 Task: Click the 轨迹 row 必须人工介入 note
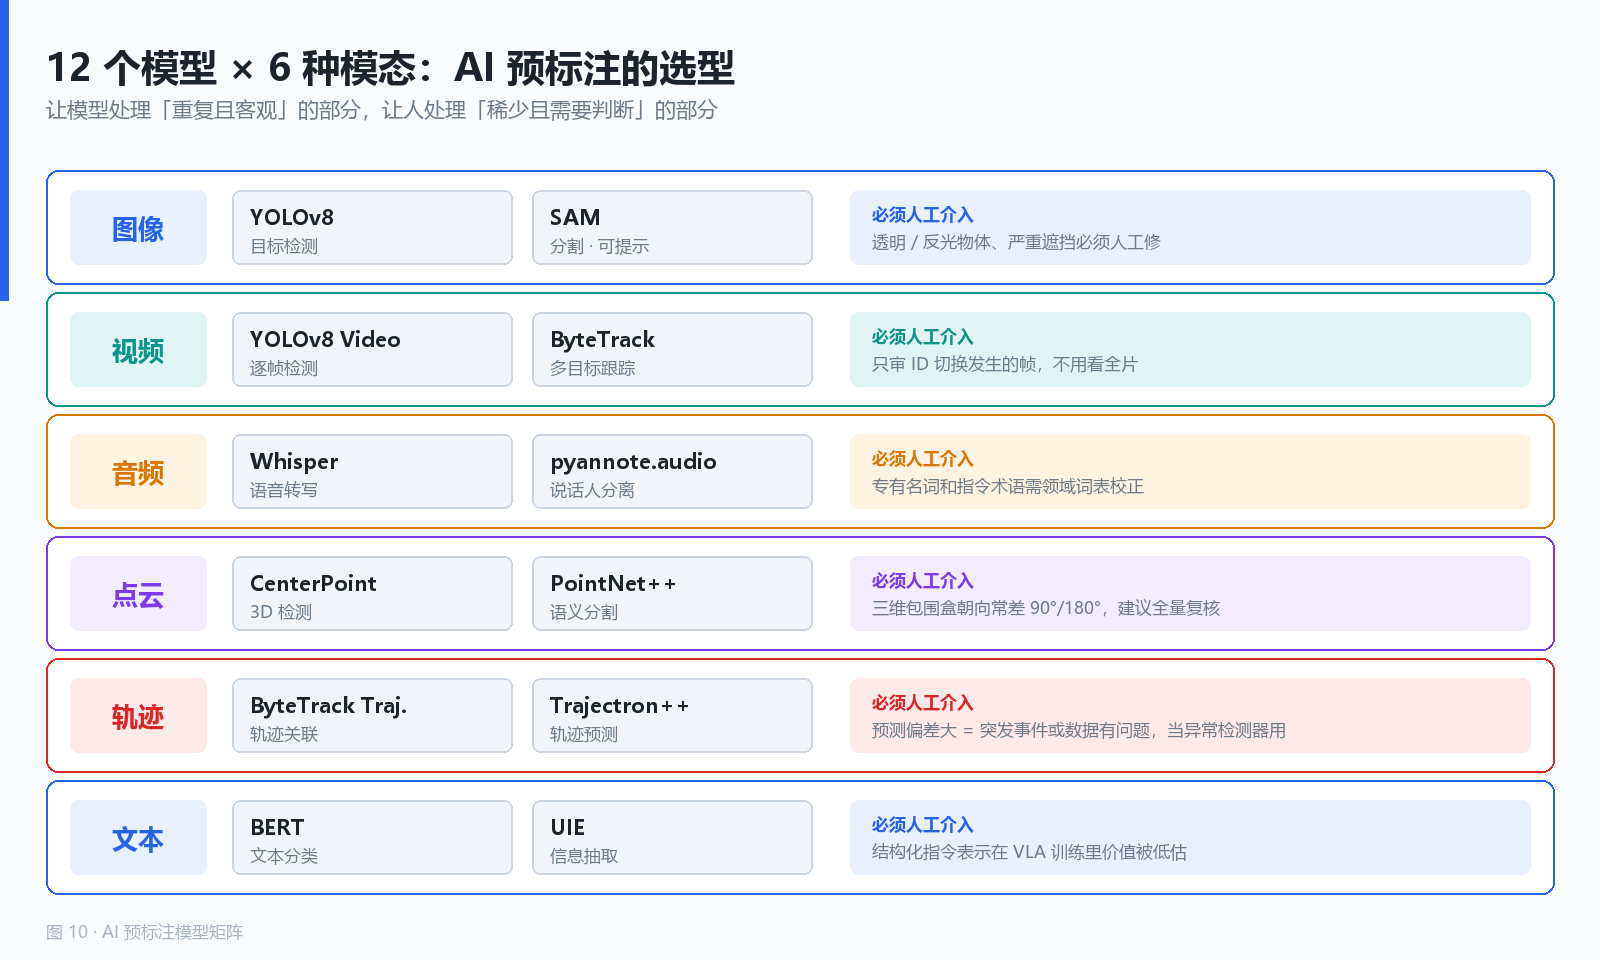point(1190,716)
